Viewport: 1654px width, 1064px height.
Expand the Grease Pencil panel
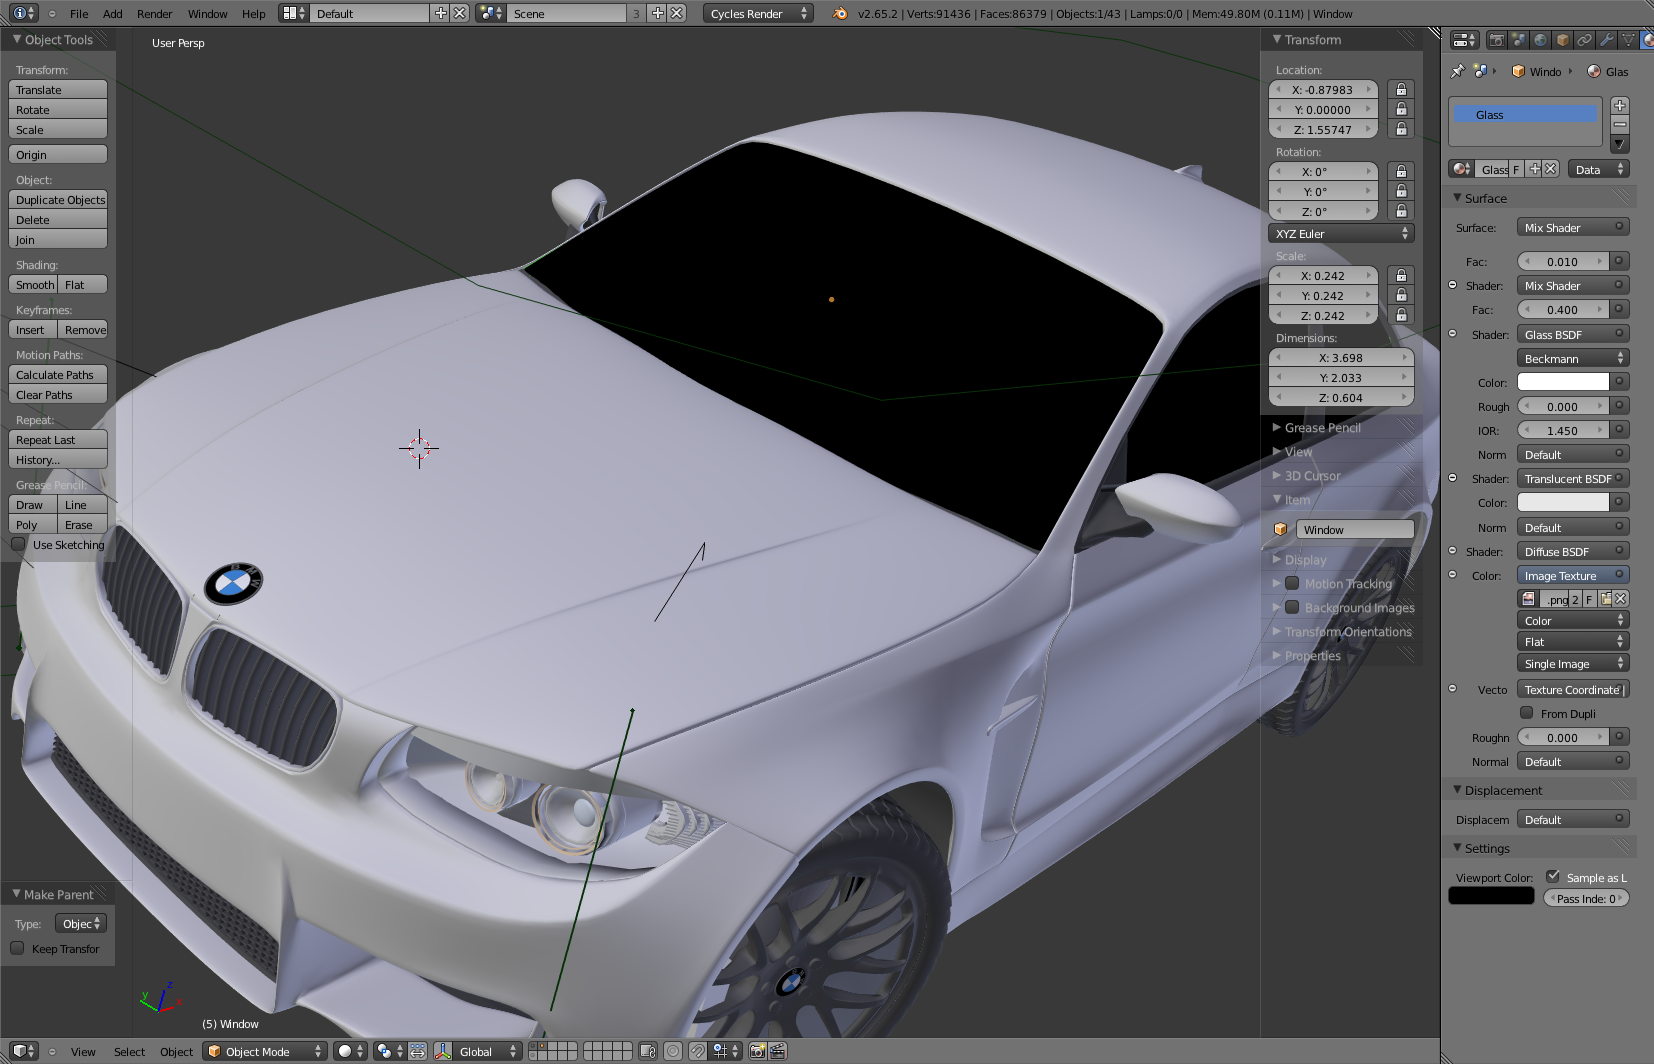coord(1322,428)
